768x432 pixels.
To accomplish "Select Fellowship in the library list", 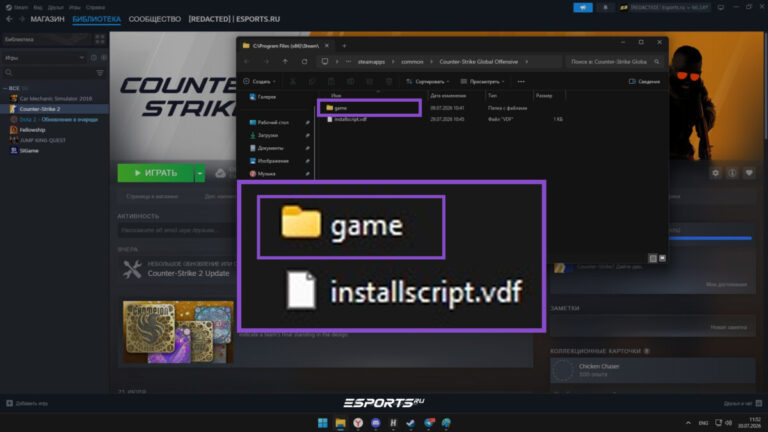I will tap(28, 130).
